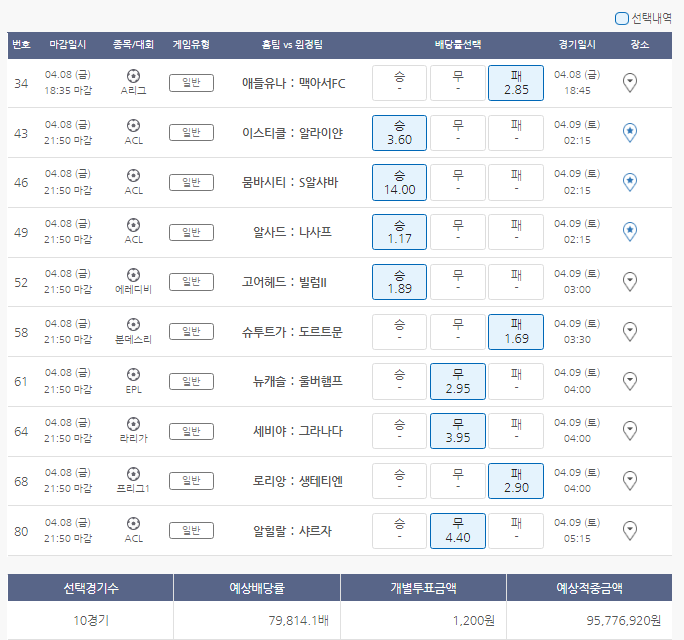This screenshot has width=684, height=640.
Task: Choose 승 for 슈투트가 vs 도르트문
Action: click(x=399, y=332)
